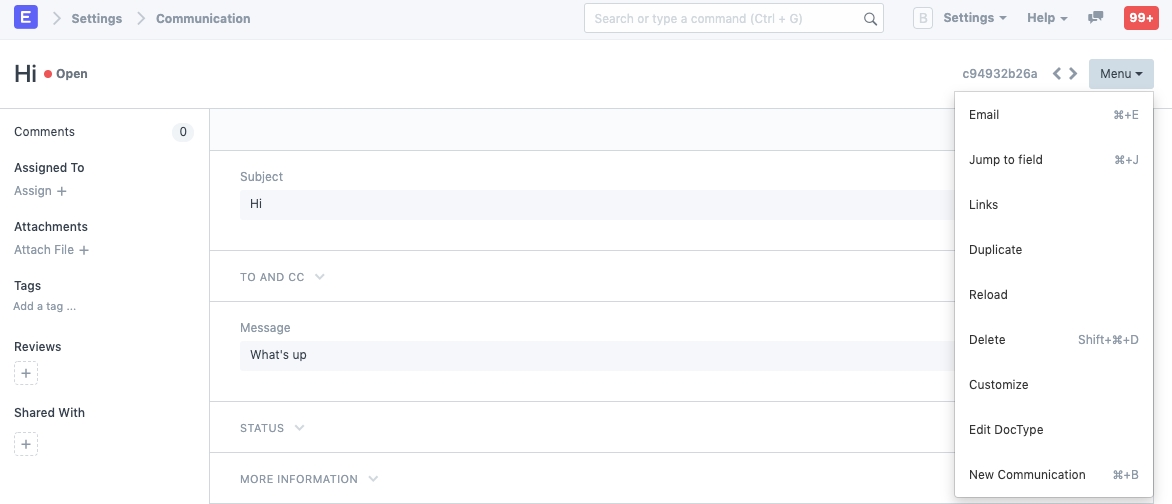The height and width of the screenshot is (504, 1172).
Task: Add a review with plus button
Action: pos(26,373)
